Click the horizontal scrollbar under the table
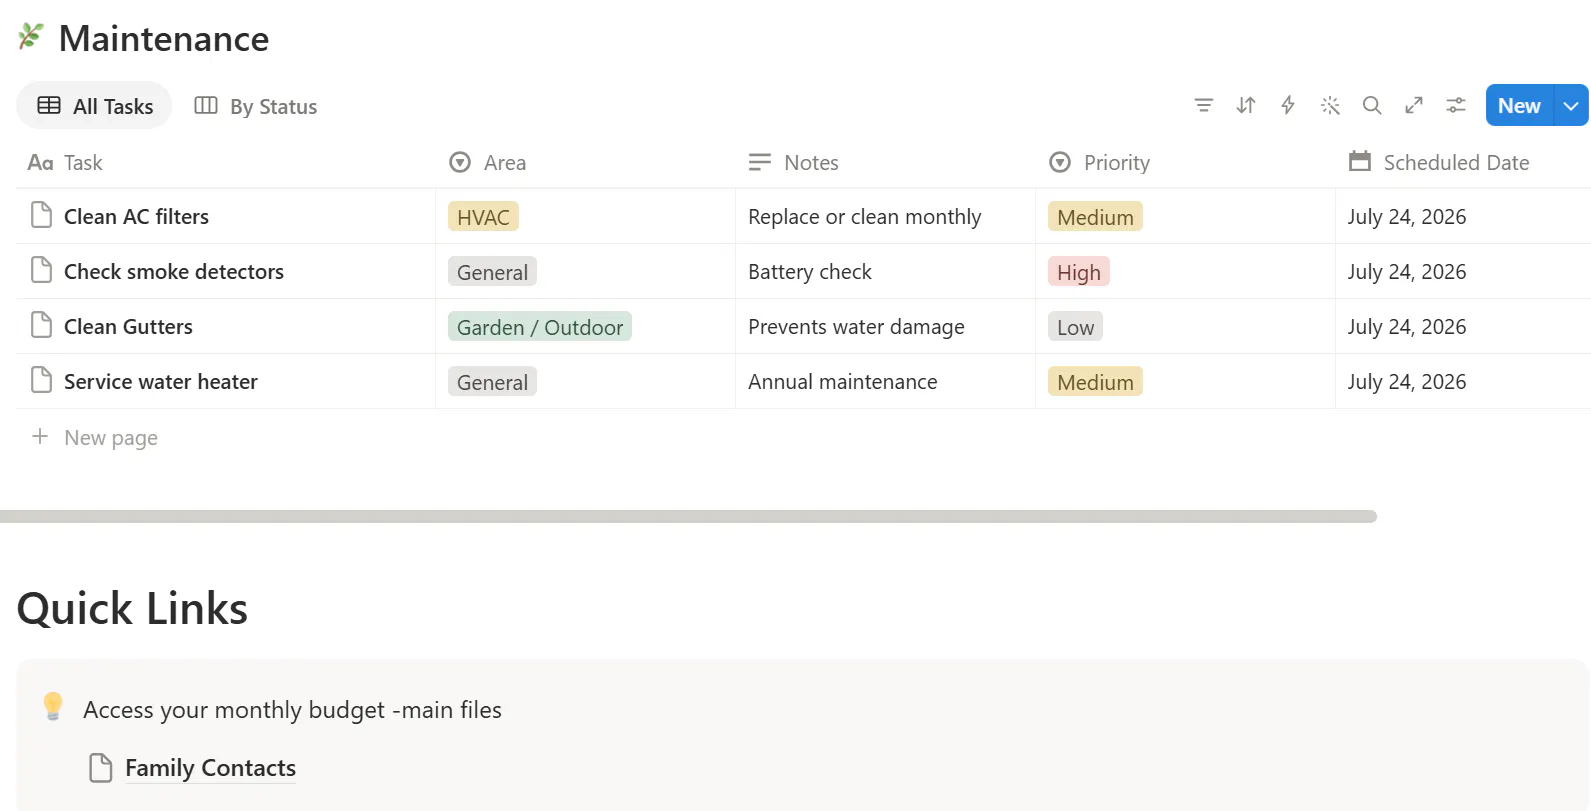This screenshot has width=1591, height=811. click(x=688, y=516)
